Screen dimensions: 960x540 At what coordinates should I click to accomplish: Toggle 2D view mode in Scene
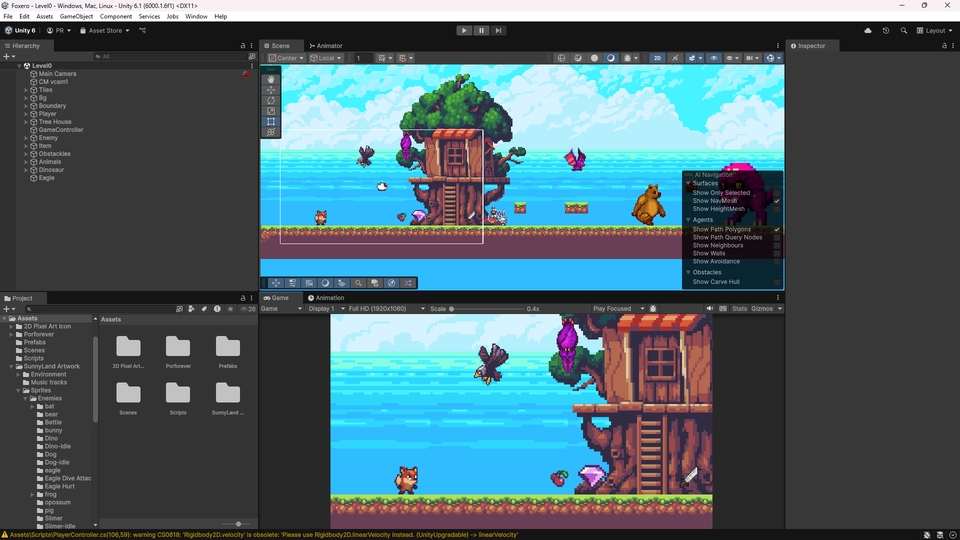657,58
